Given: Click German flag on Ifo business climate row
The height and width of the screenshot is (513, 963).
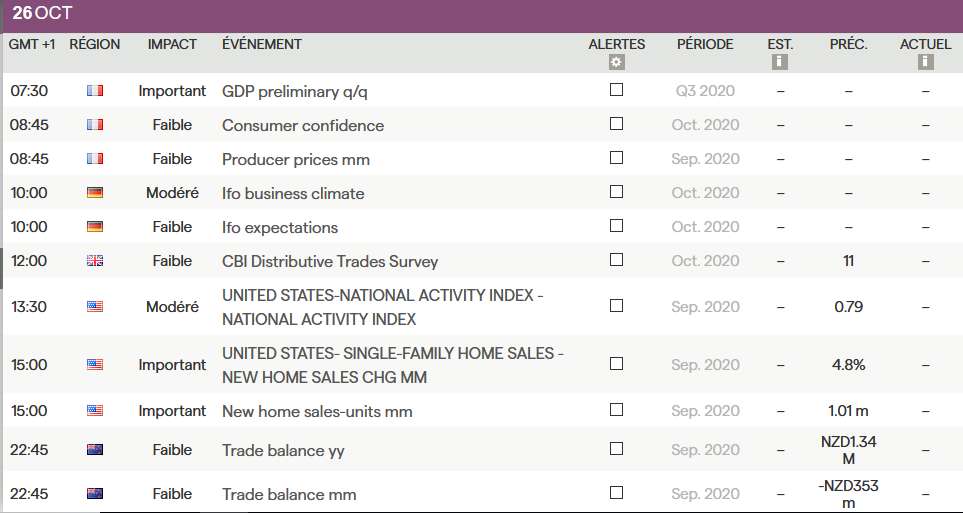Looking at the screenshot, I should pyautogui.click(x=95, y=193).
